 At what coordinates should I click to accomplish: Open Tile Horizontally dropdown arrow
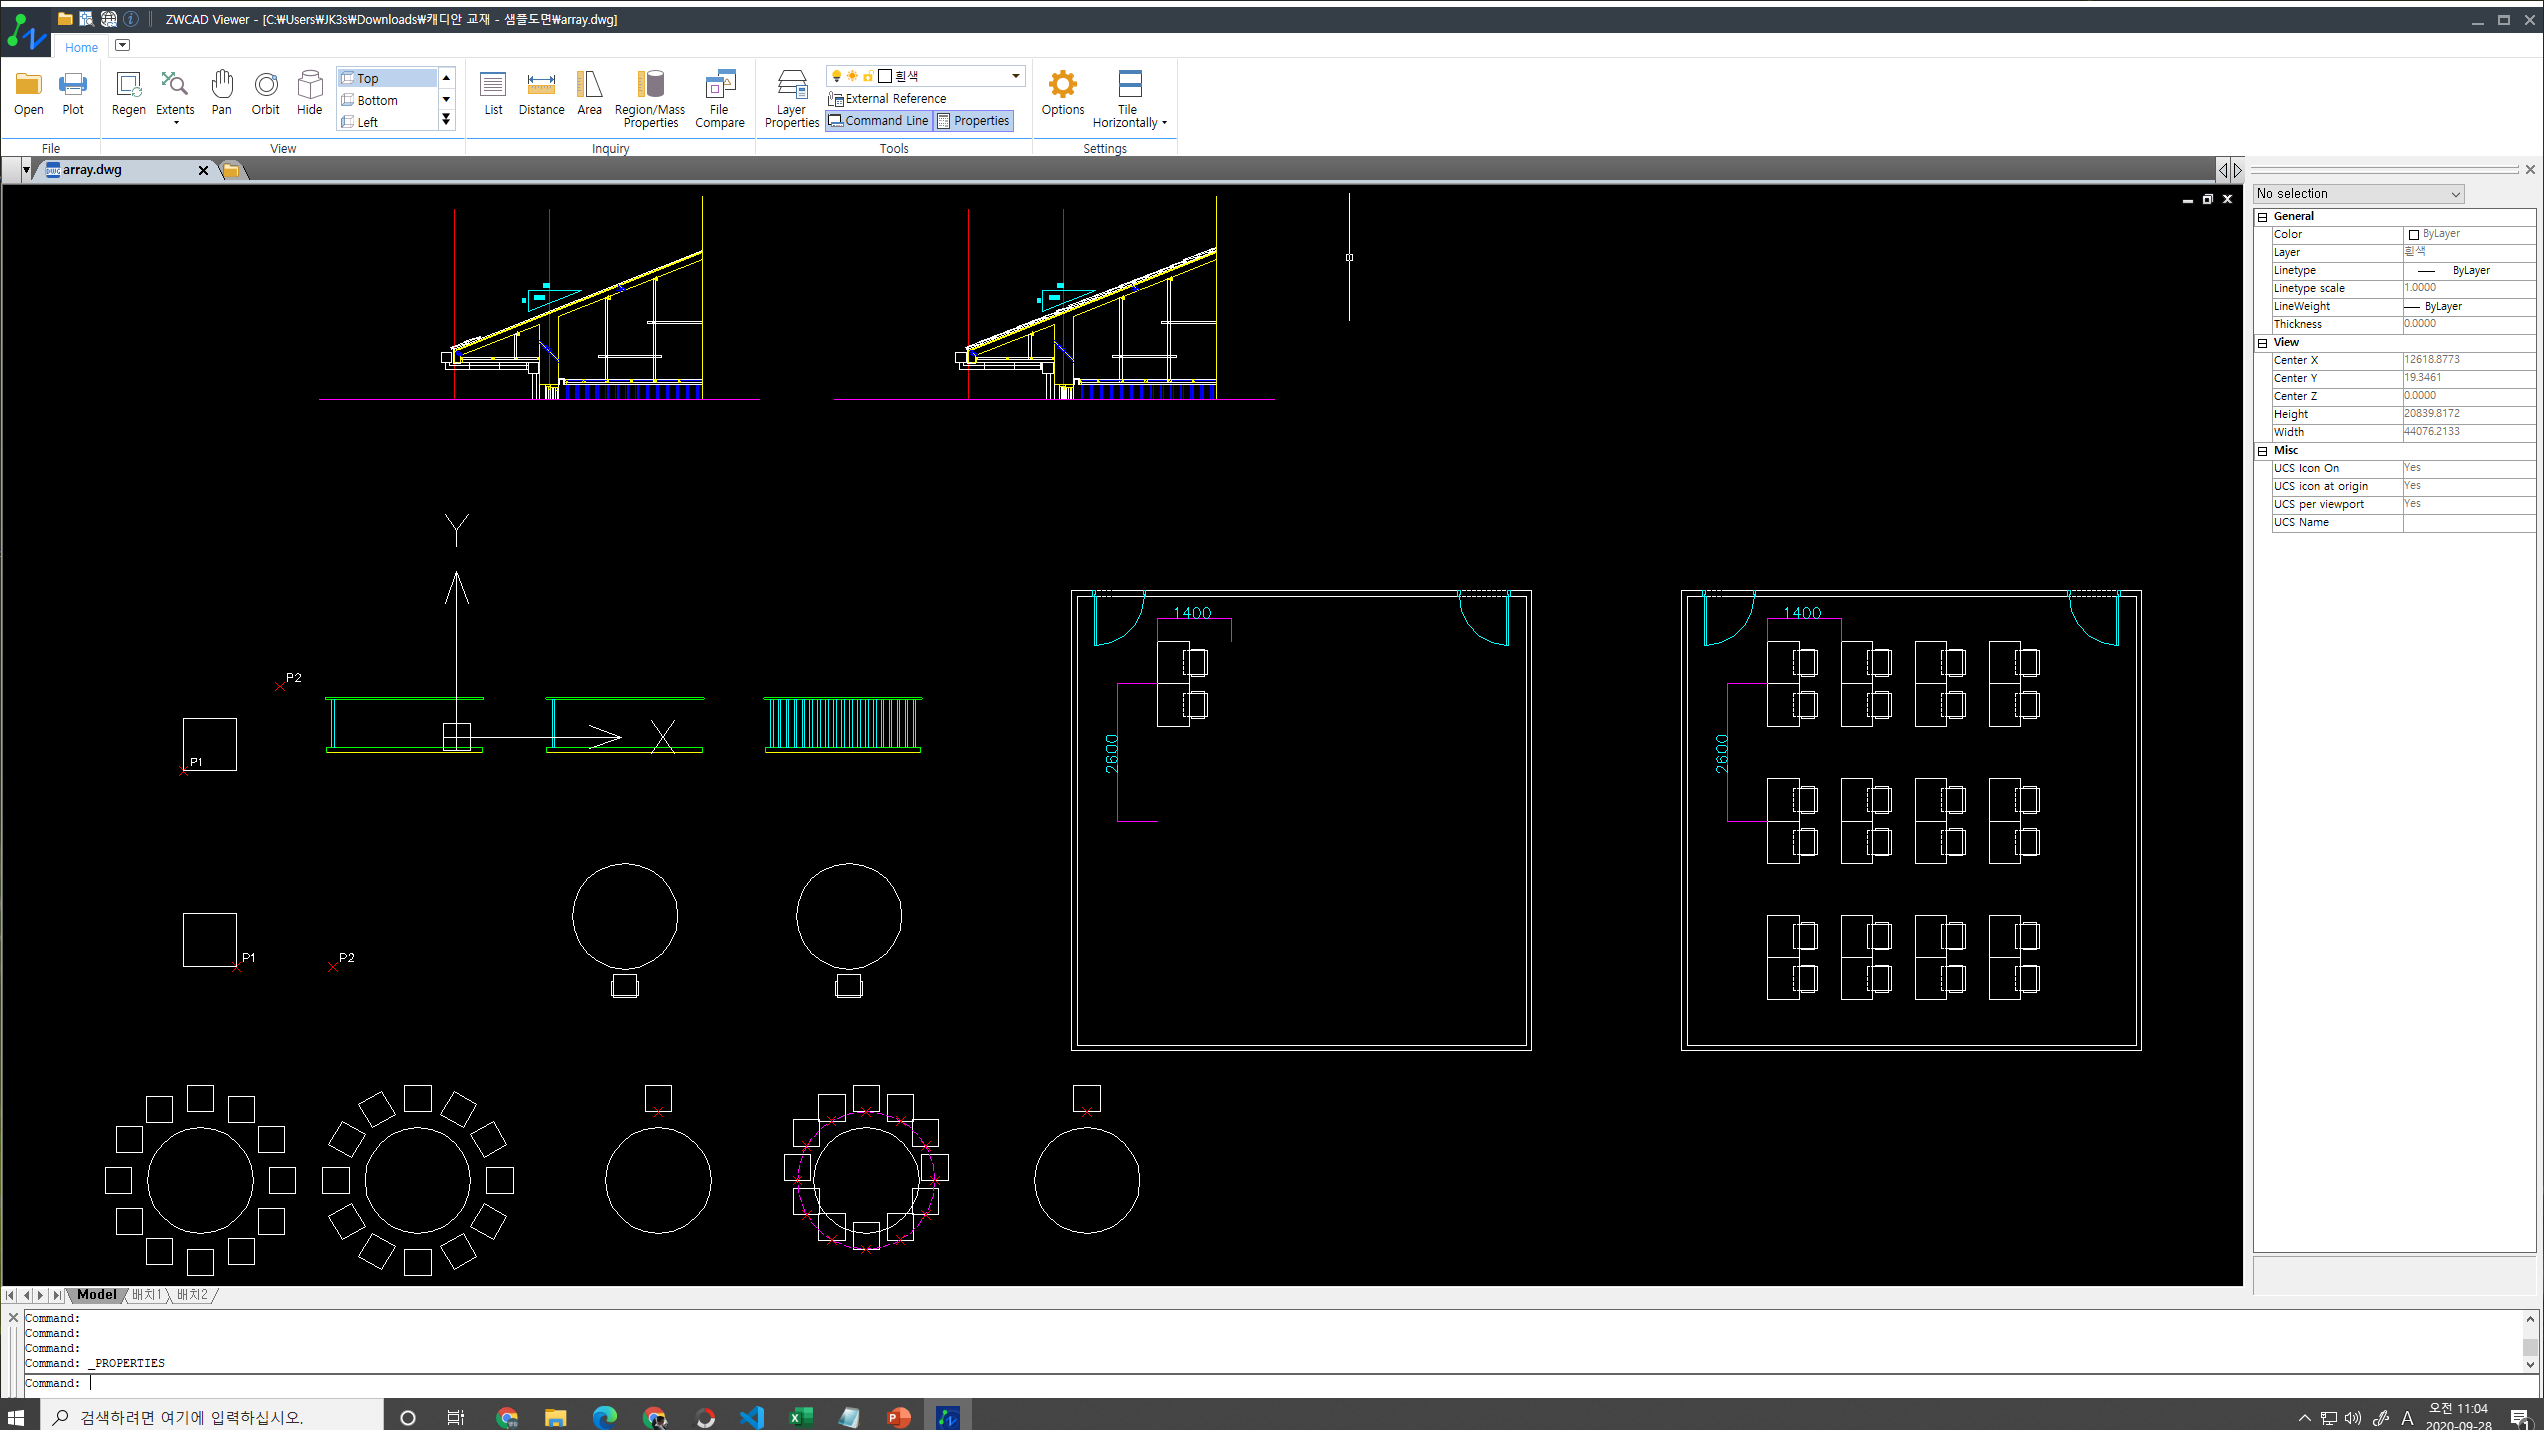point(1165,123)
